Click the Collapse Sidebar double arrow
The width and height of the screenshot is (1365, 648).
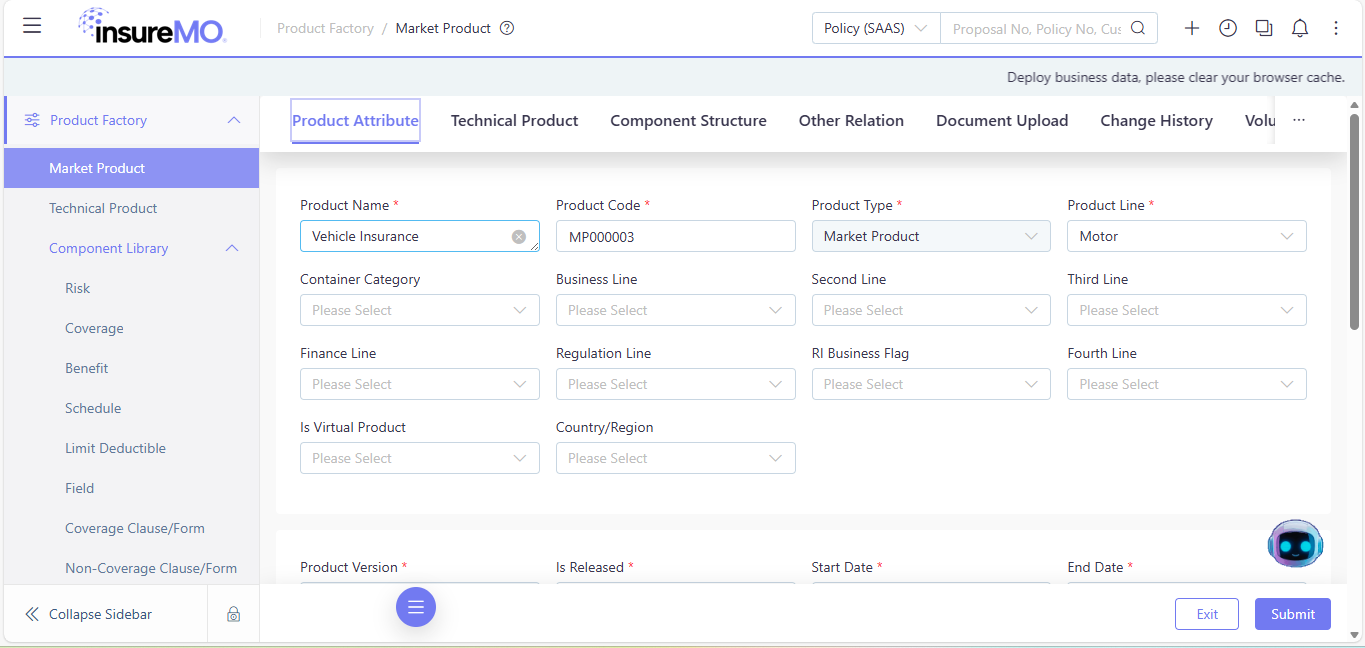(32, 614)
